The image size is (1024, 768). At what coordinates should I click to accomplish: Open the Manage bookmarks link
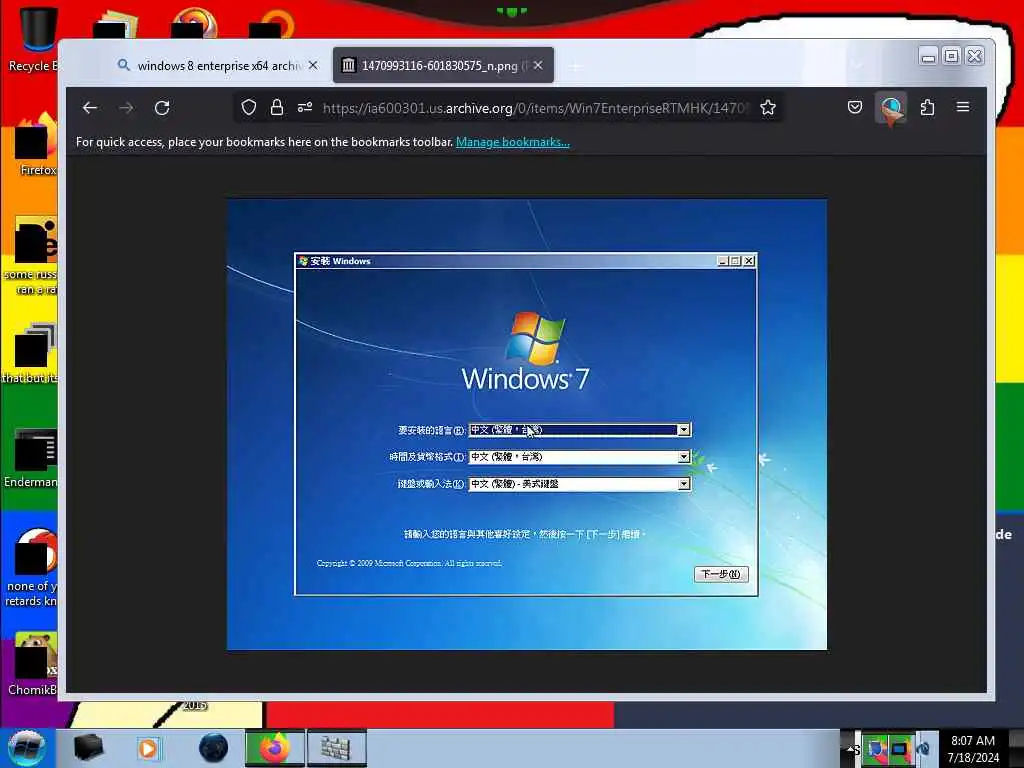click(x=513, y=142)
